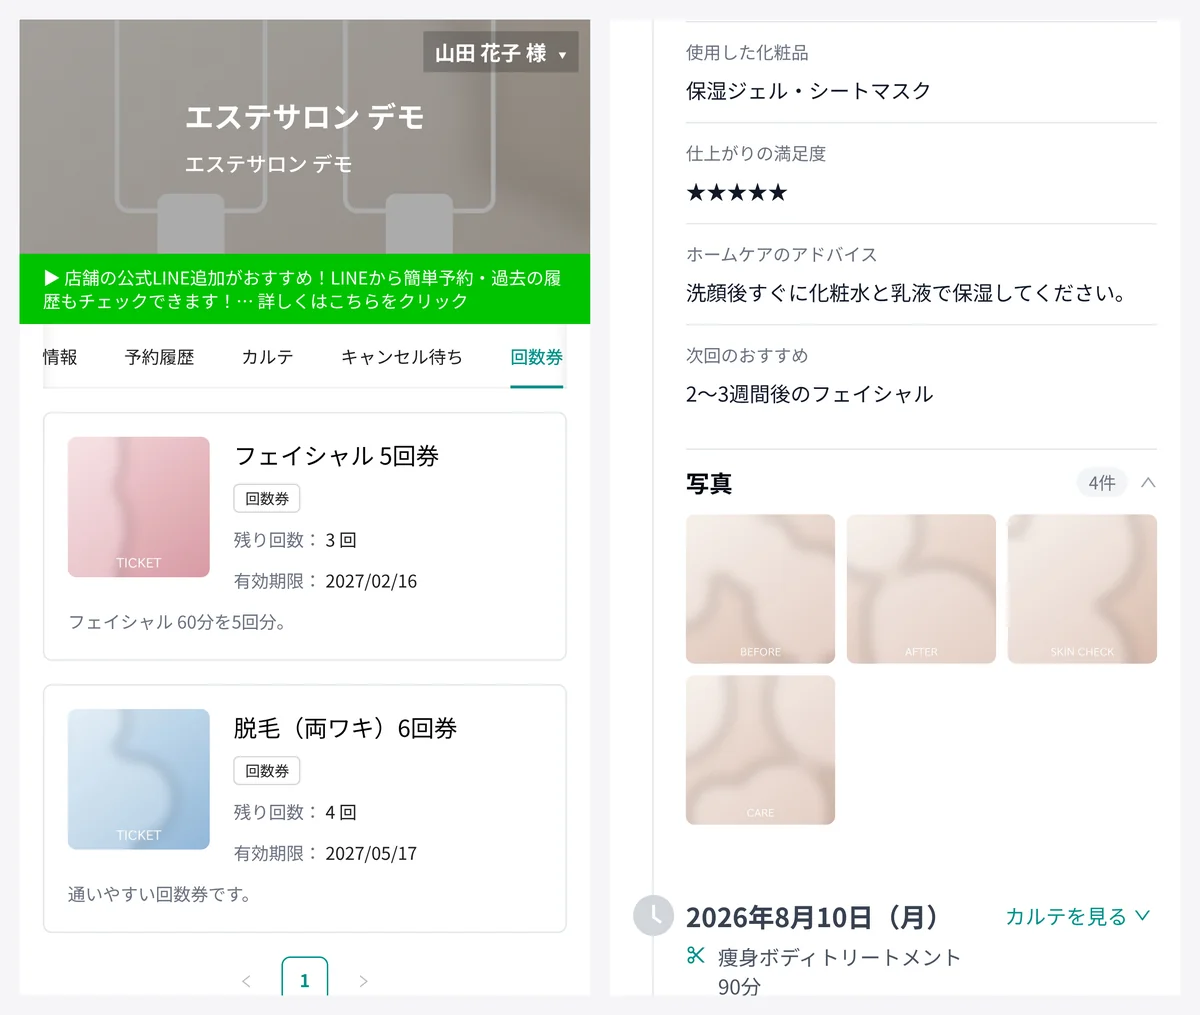Click the green LINE official account banner
The image size is (1200, 1015).
pos(305,289)
